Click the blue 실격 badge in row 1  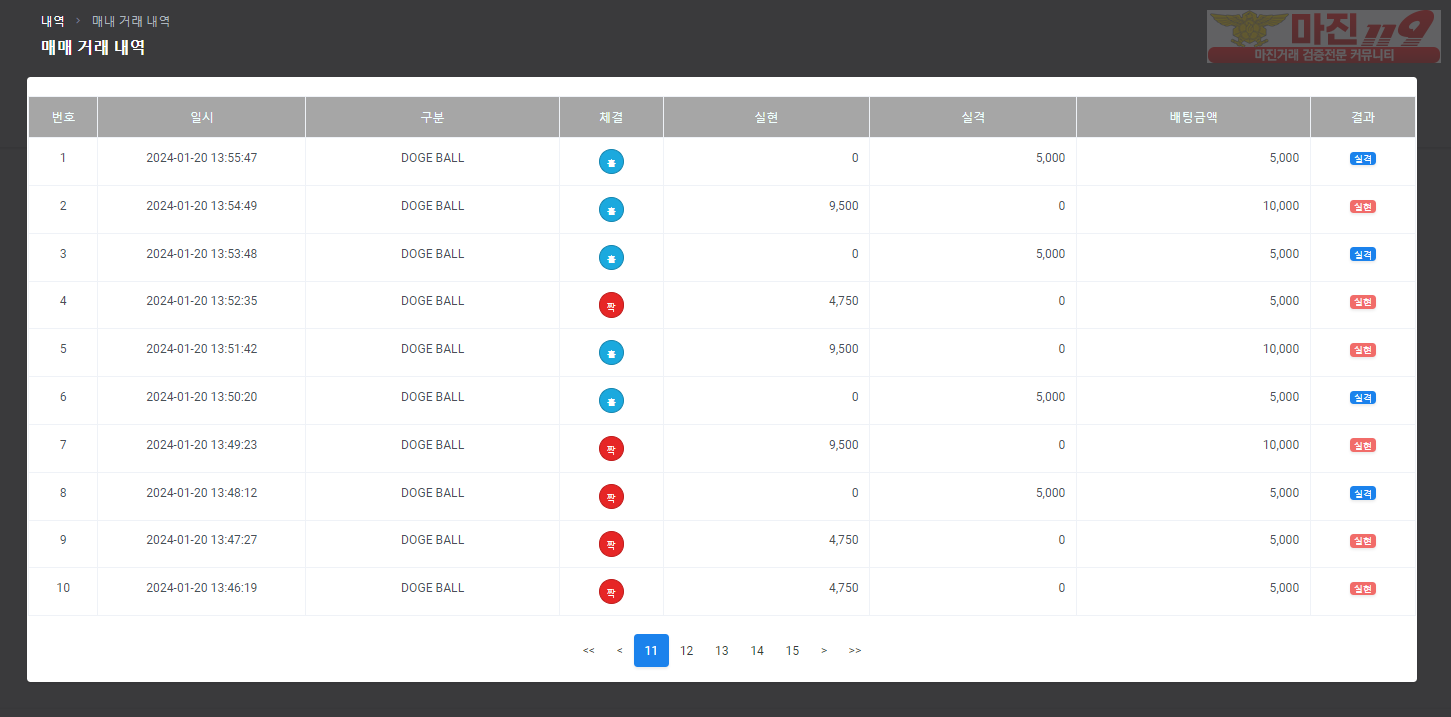pos(1363,158)
